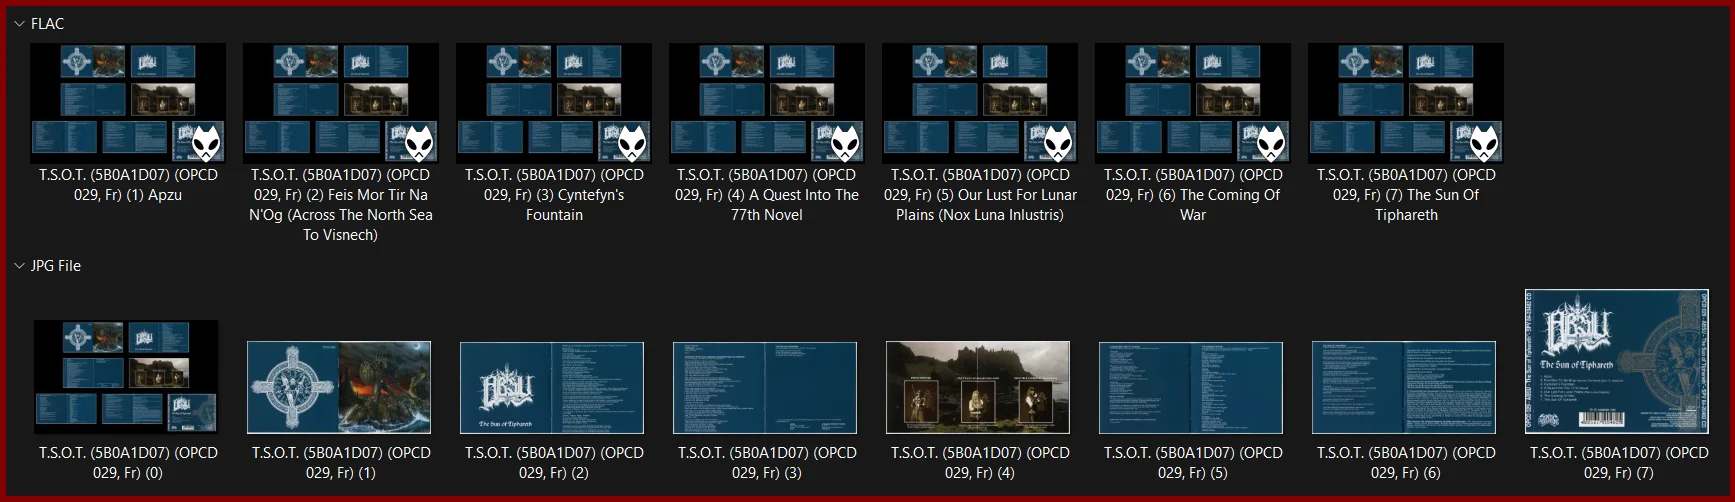This screenshot has height=502, width=1735.
Task: Select the (6) The Coming Of War thumbnail
Action: click(1193, 103)
